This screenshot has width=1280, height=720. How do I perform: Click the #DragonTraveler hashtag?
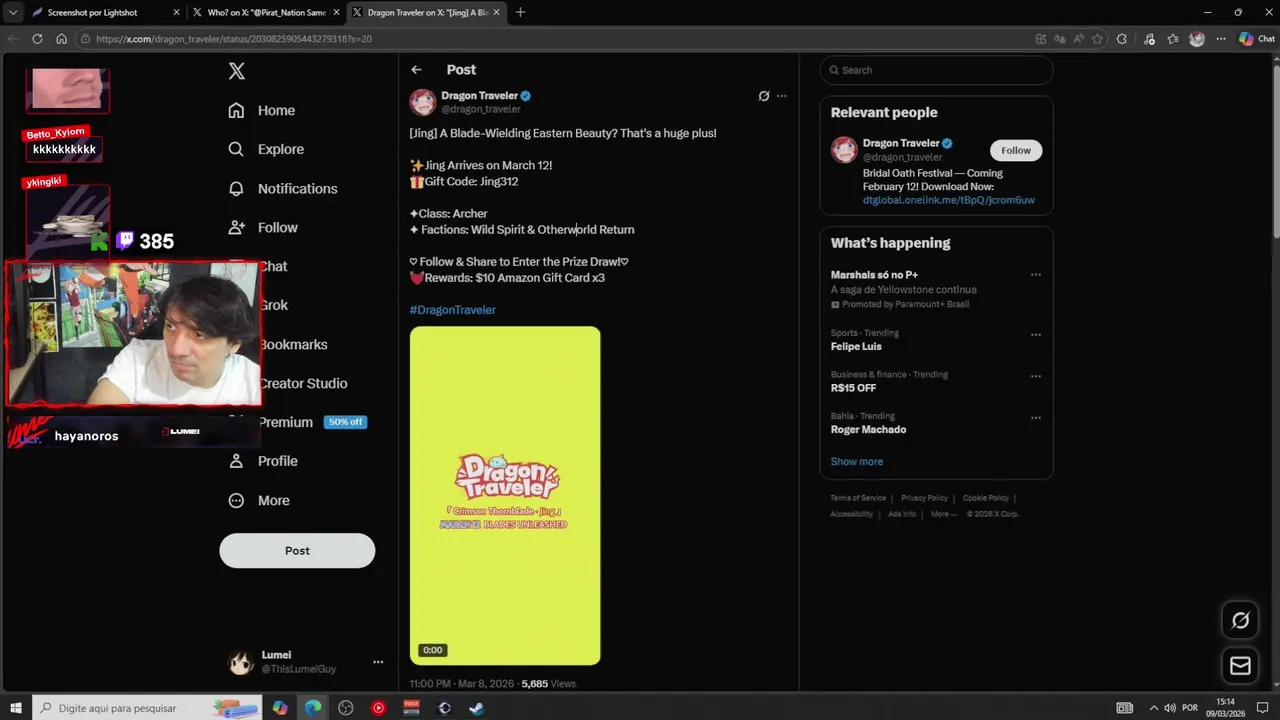[452, 310]
